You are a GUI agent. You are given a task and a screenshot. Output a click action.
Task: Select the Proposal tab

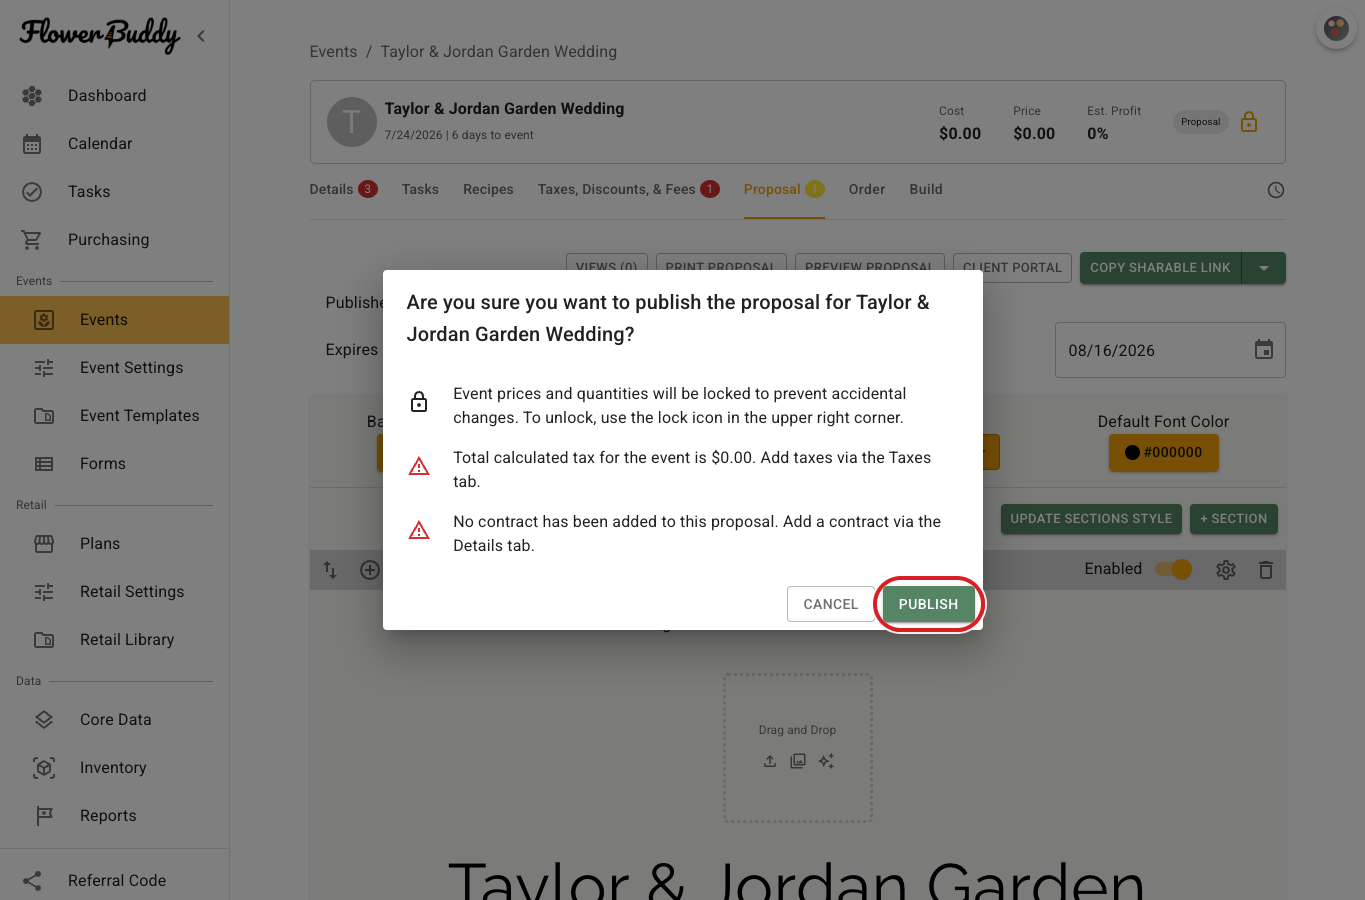tap(784, 189)
